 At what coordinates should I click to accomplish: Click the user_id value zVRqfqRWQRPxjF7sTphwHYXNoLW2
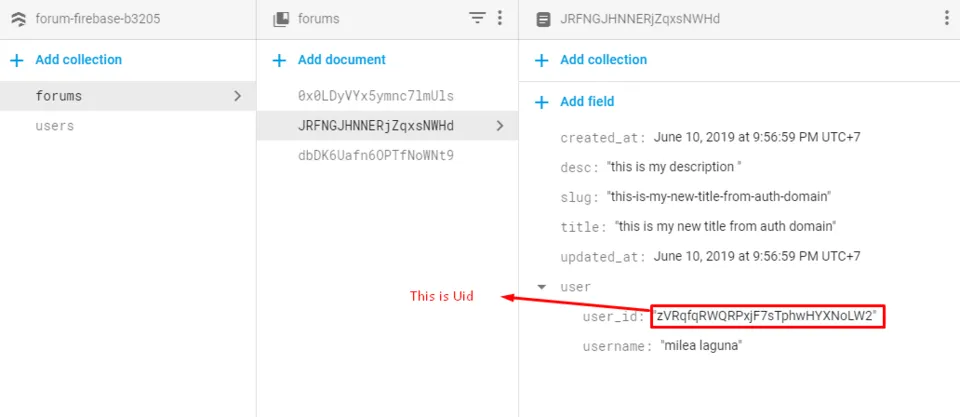[767, 317]
